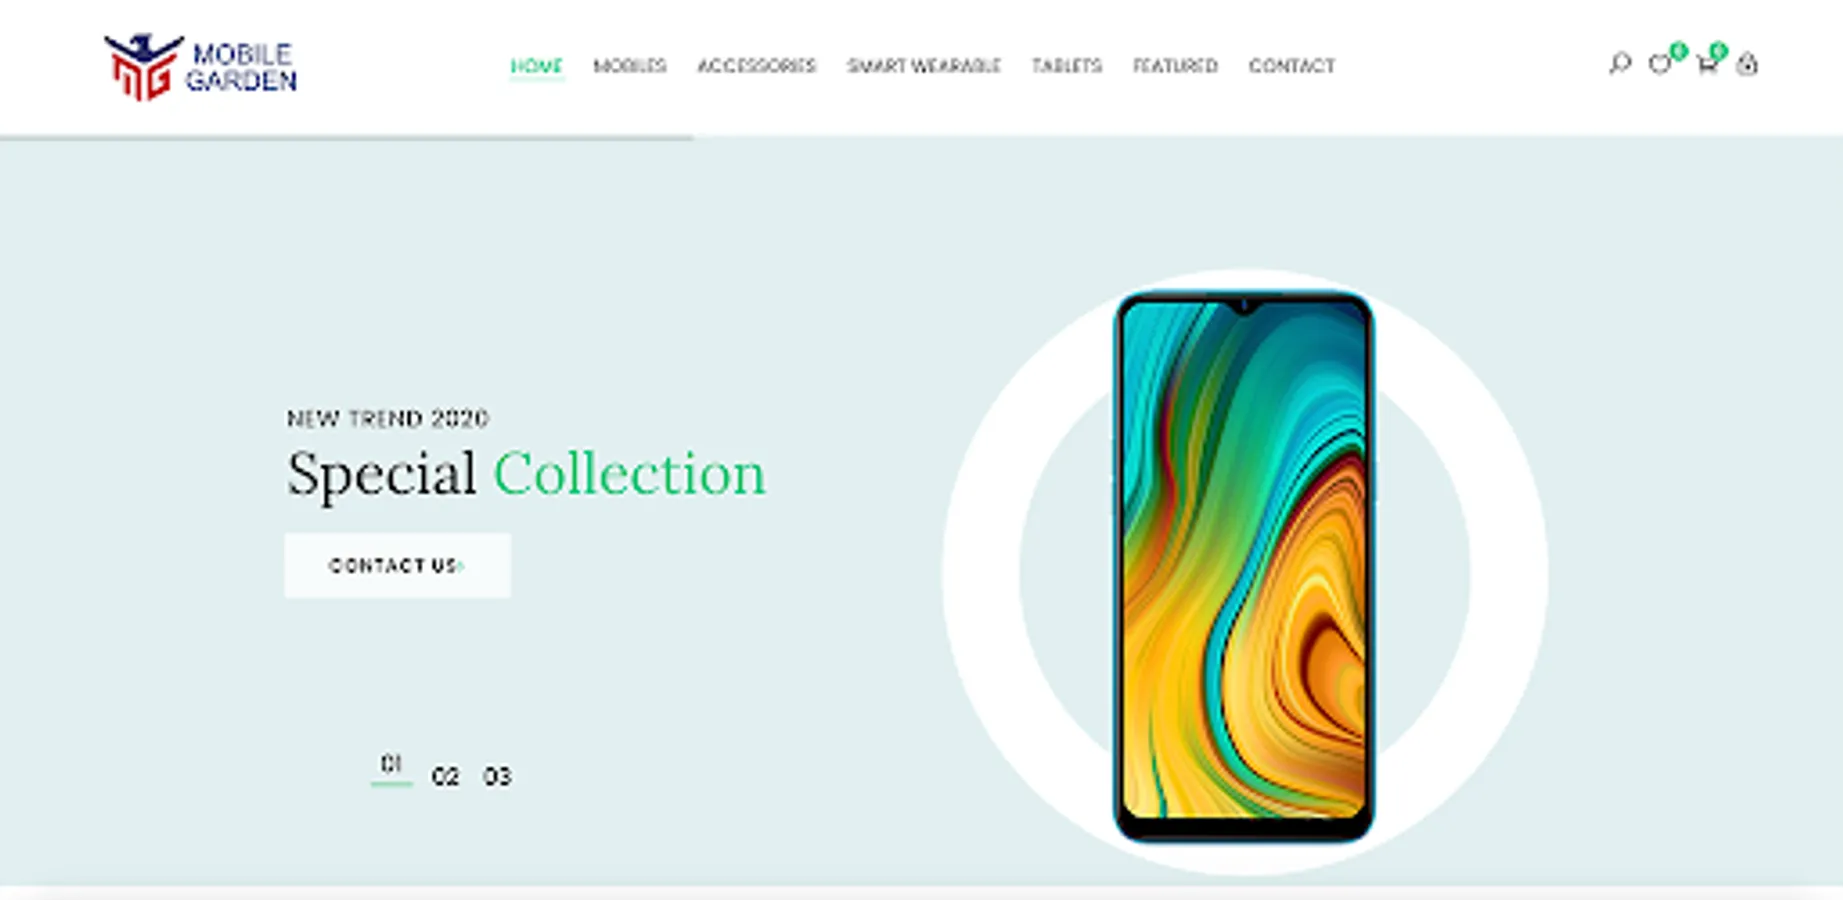1843x900 pixels.
Task: Open the Mobiles menu
Action: pyautogui.click(x=630, y=66)
